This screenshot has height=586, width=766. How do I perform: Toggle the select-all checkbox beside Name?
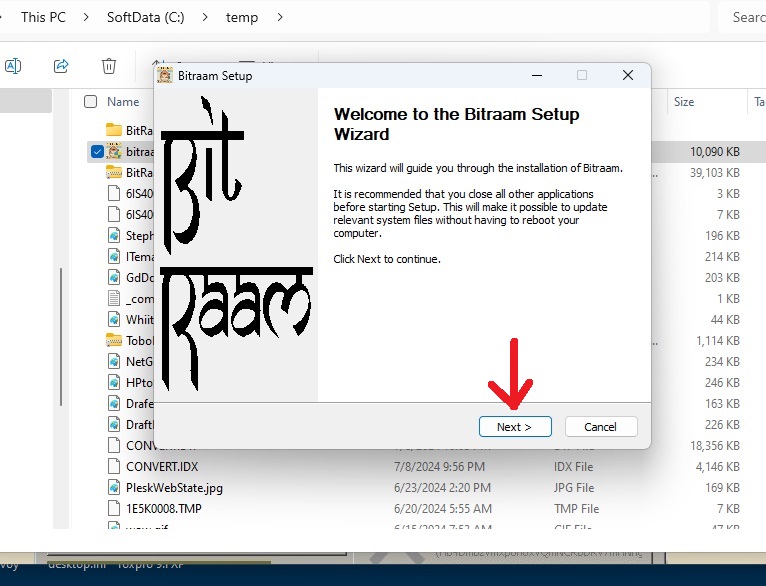pos(90,102)
